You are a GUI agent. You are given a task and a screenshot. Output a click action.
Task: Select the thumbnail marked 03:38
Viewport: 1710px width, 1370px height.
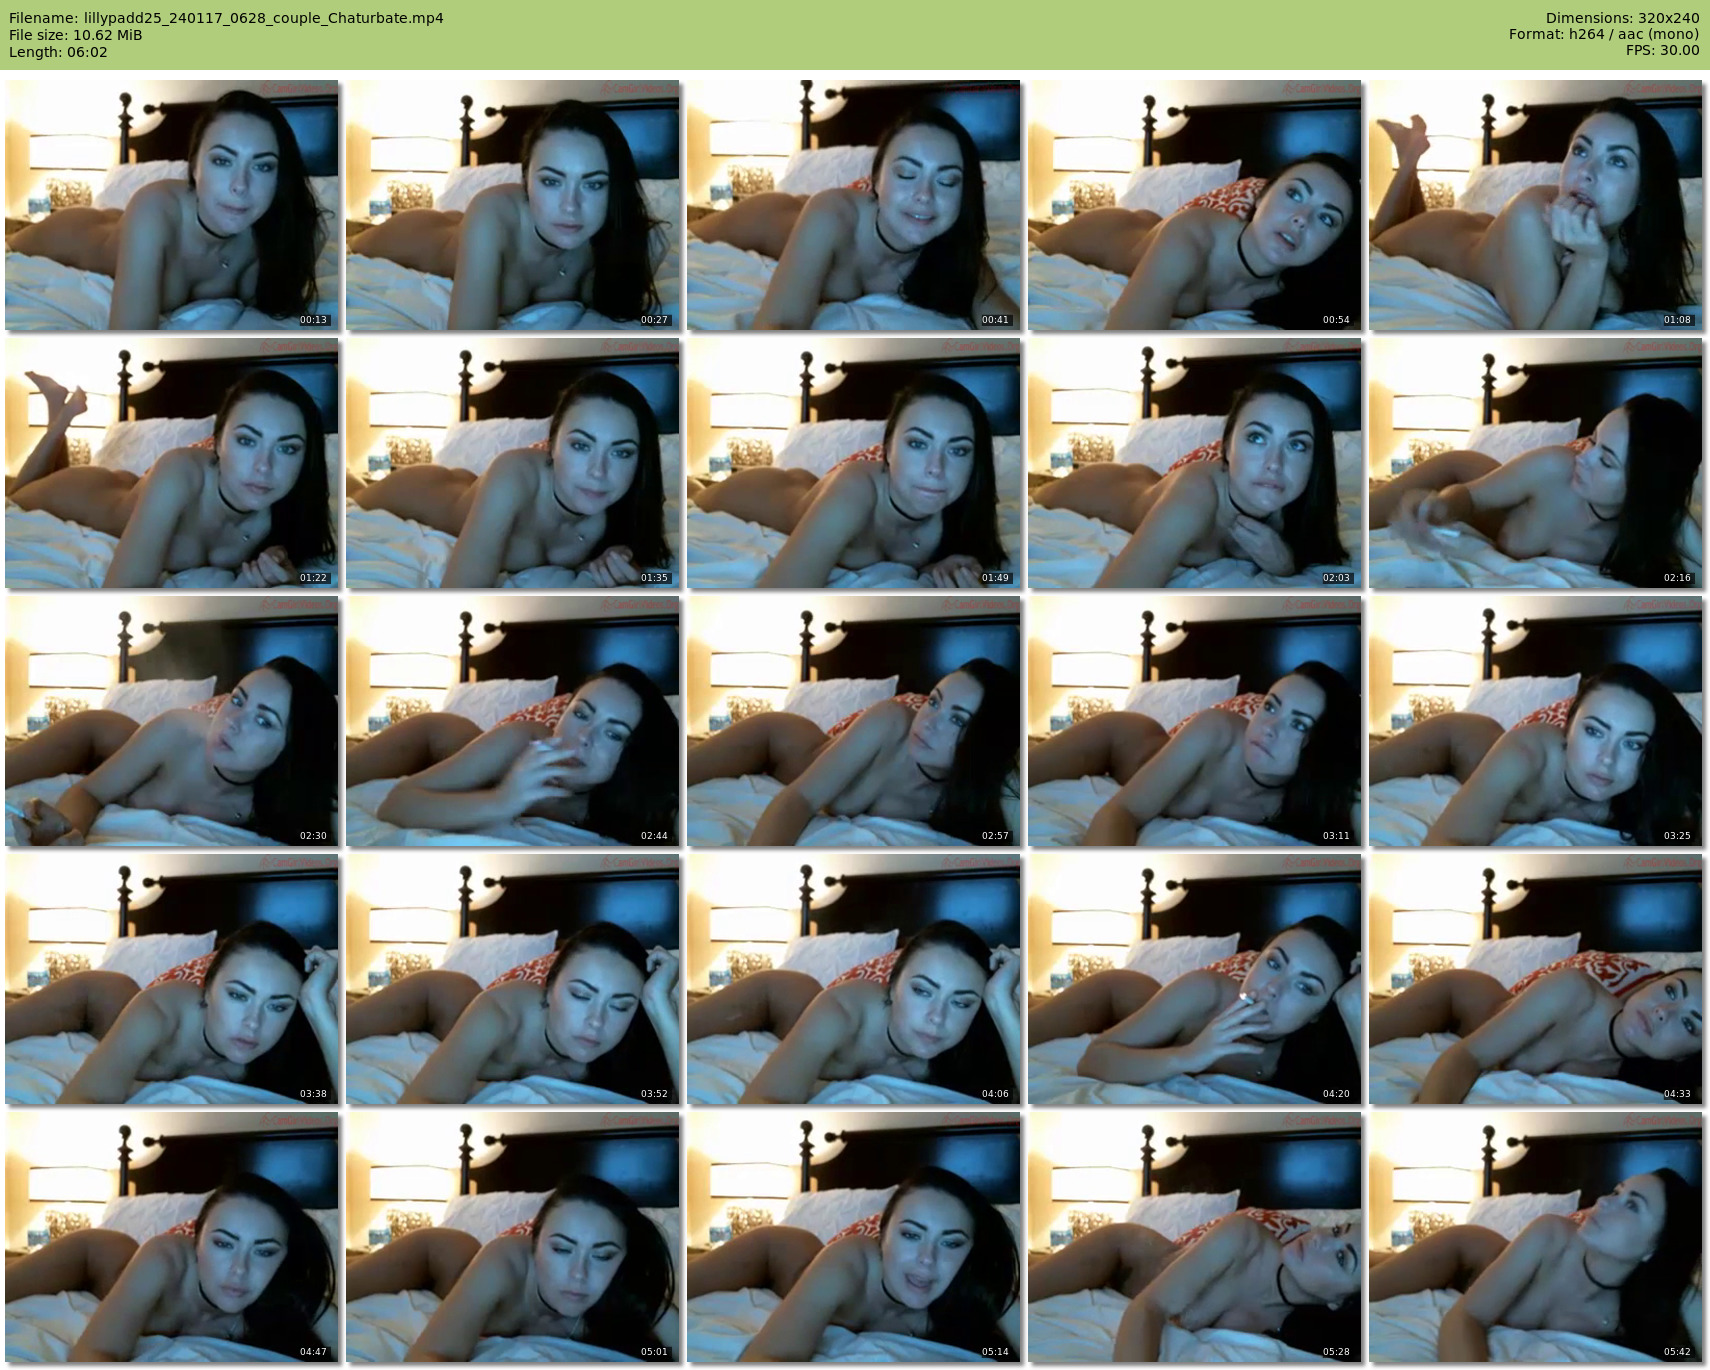point(172,979)
